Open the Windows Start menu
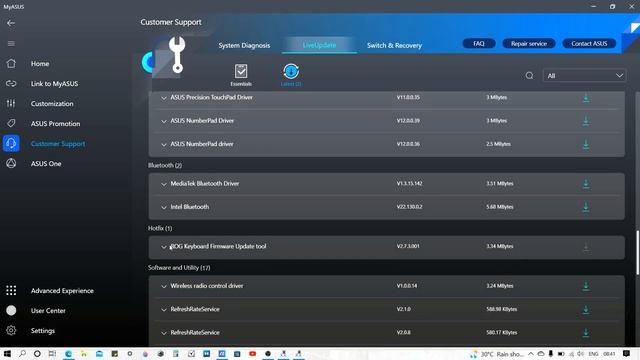The image size is (640, 360). point(7,354)
